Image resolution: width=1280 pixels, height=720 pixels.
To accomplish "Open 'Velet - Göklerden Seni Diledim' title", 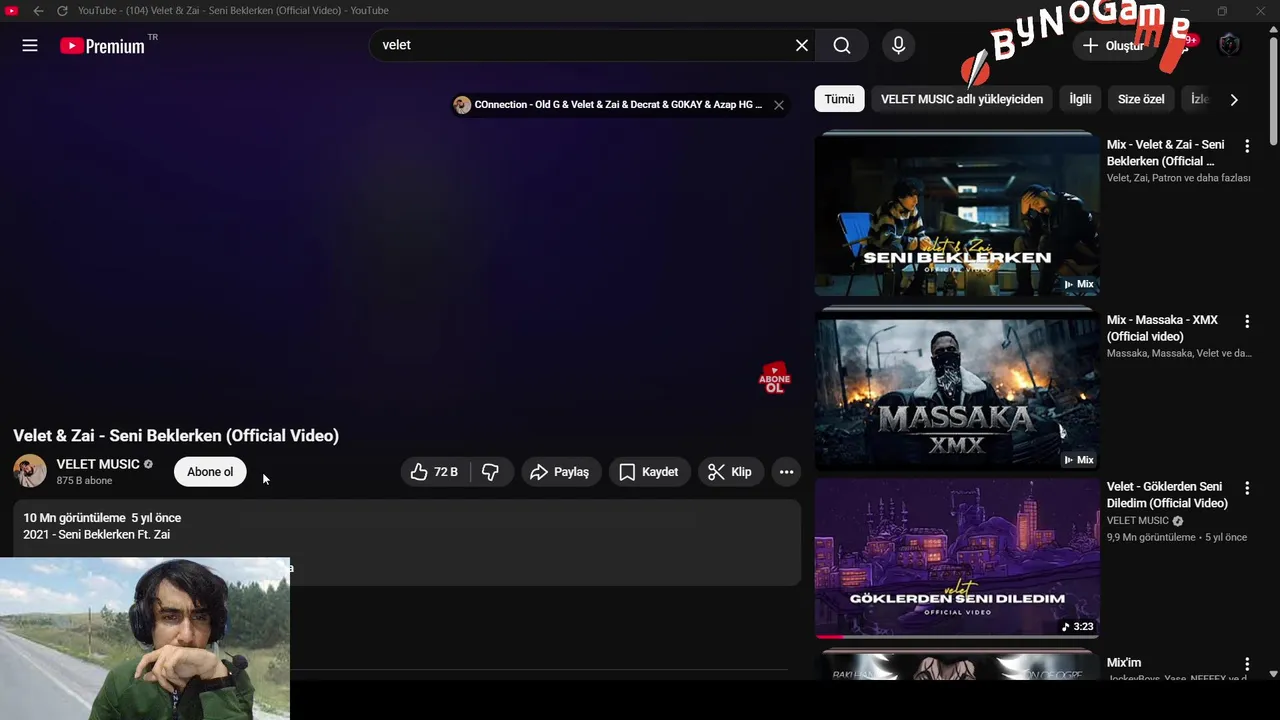I will pos(1167,495).
